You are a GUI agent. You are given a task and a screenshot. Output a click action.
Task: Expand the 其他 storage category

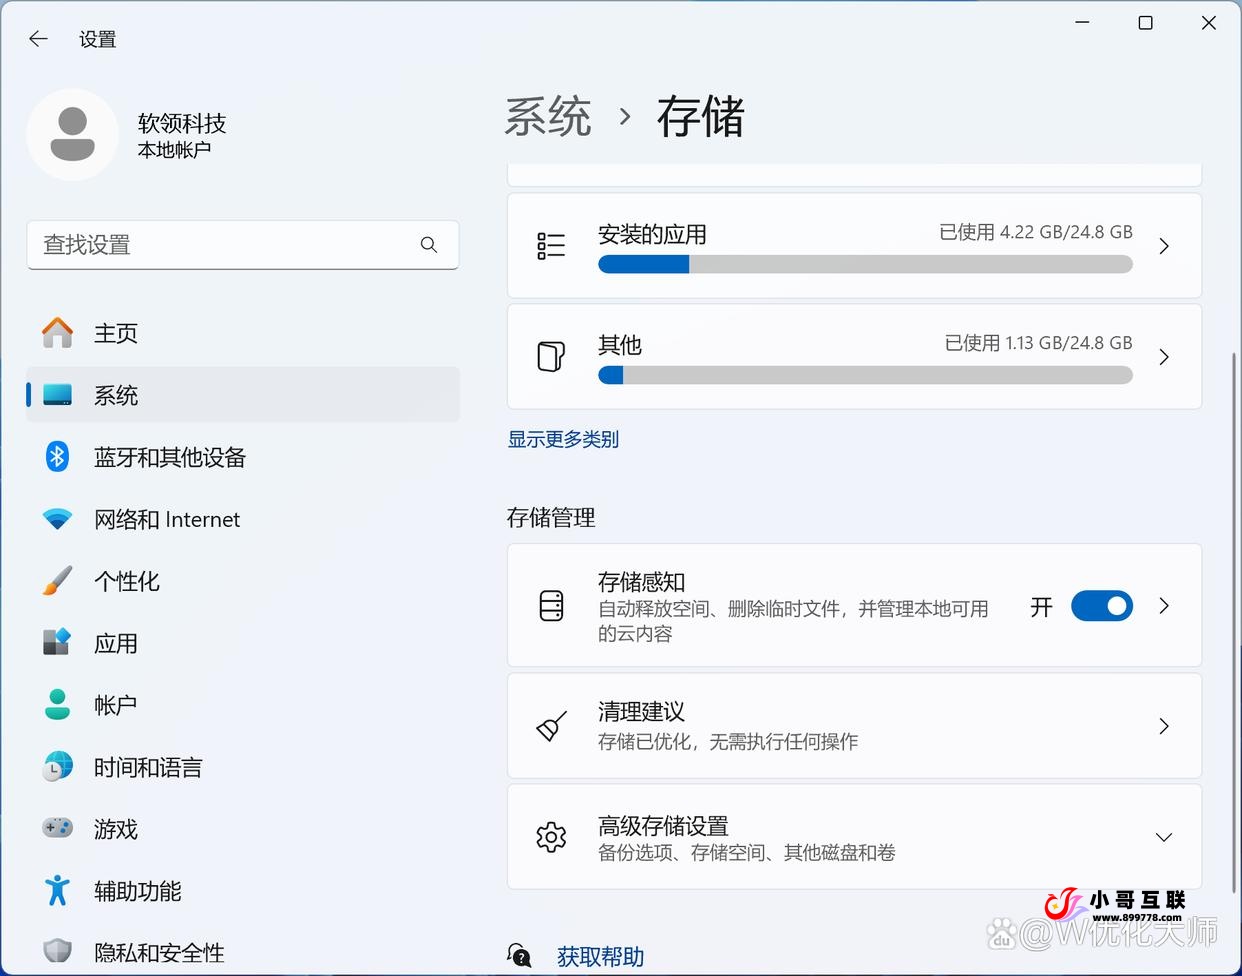pyautogui.click(x=1163, y=356)
